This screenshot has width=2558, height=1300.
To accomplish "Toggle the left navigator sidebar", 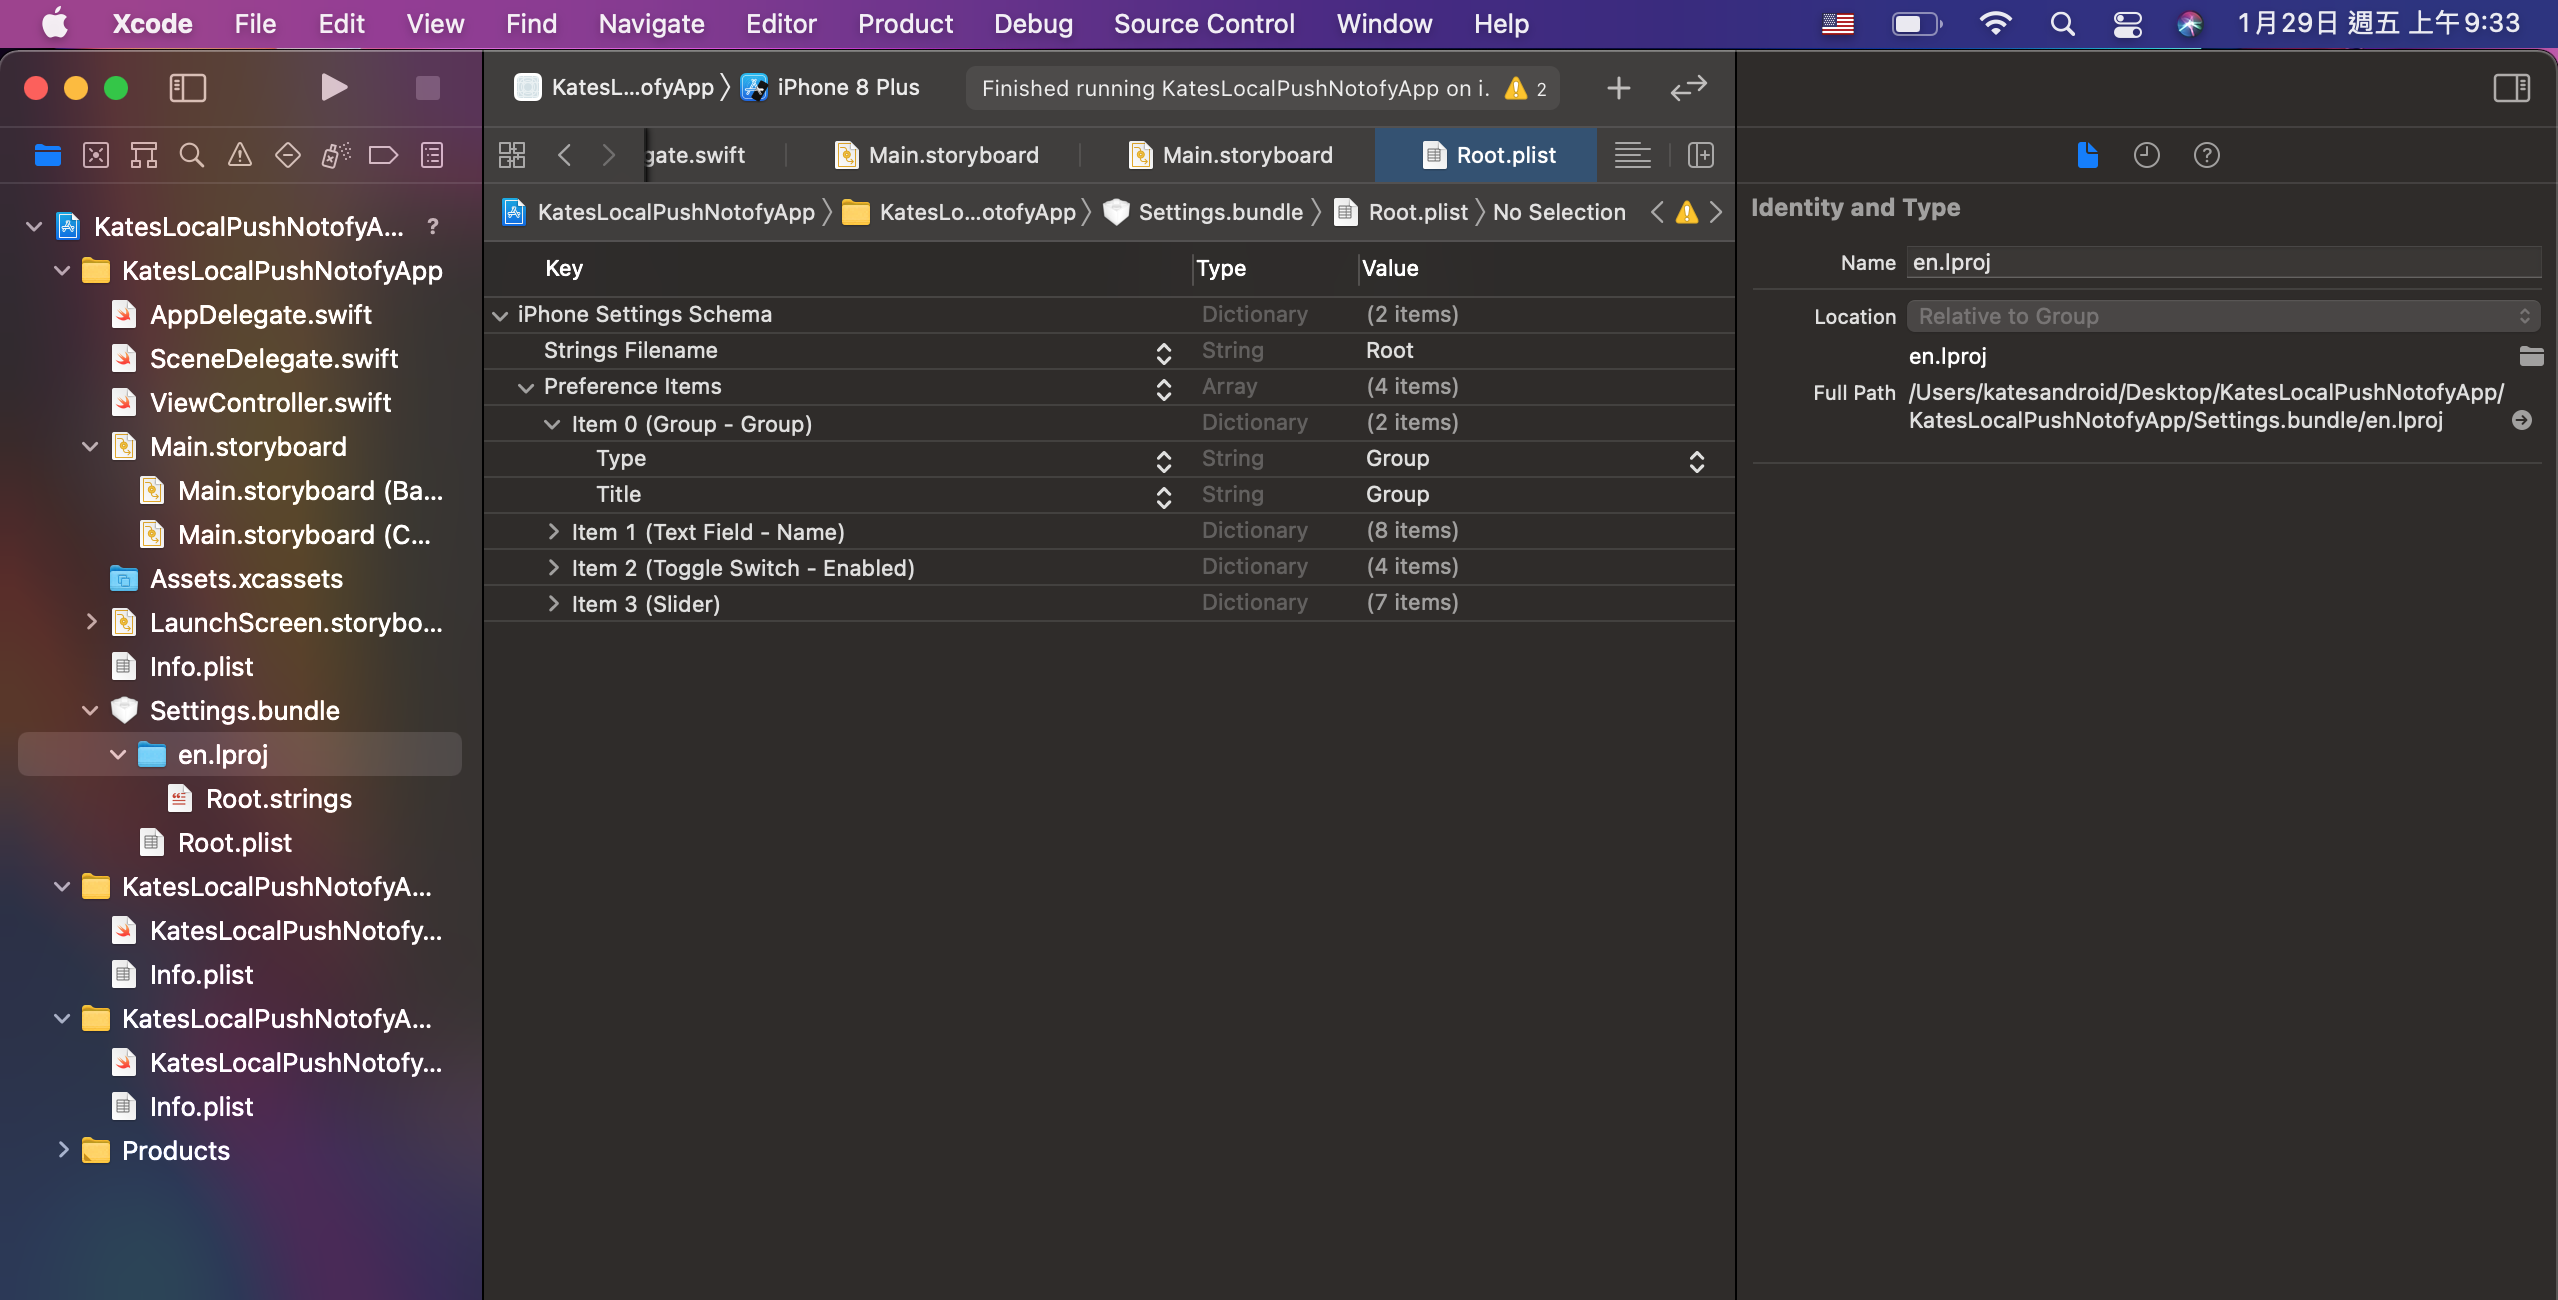I will (187, 88).
